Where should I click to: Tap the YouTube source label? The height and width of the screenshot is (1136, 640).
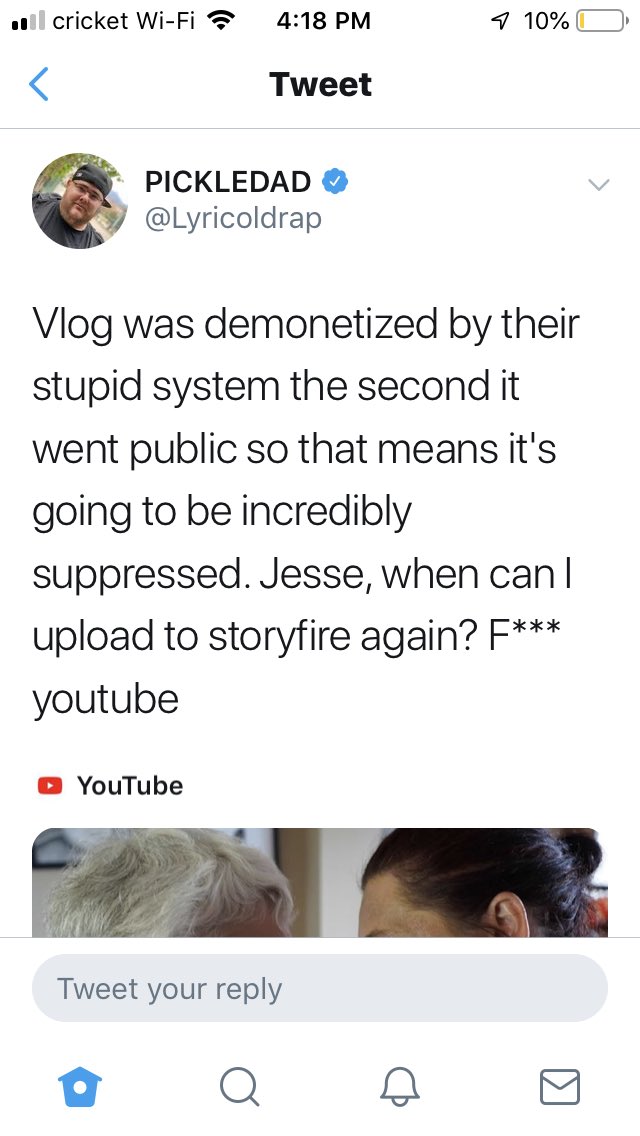130,785
